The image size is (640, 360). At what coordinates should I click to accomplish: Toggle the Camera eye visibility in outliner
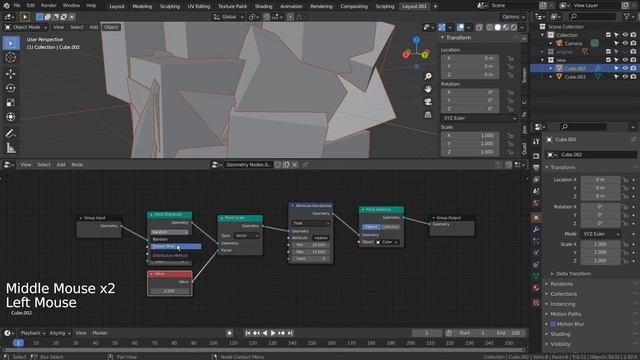(625, 43)
